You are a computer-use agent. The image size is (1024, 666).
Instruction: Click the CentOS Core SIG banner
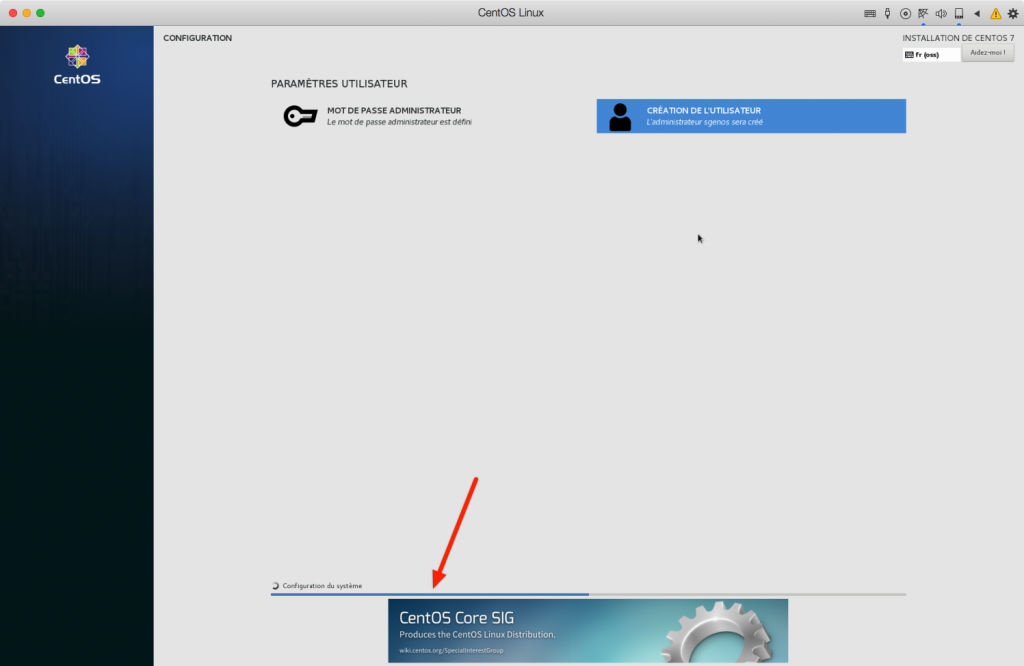coord(587,630)
